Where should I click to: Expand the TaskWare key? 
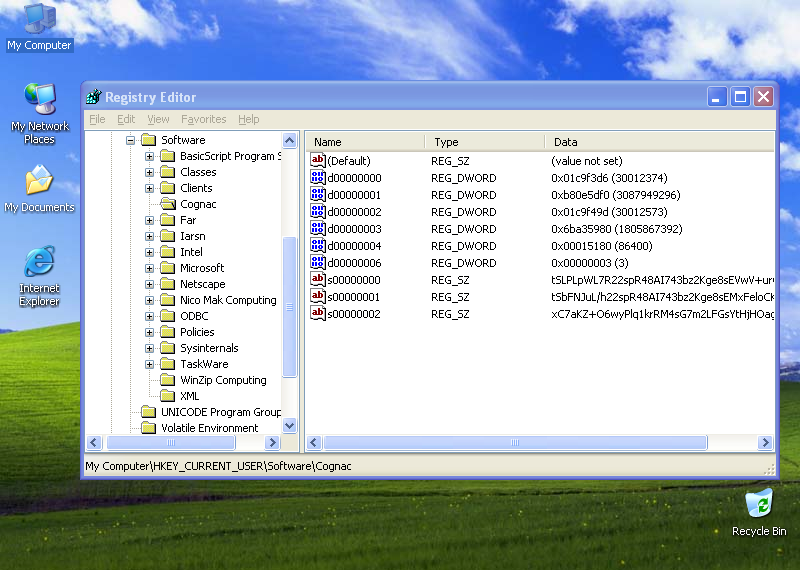click(x=149, y=364)
